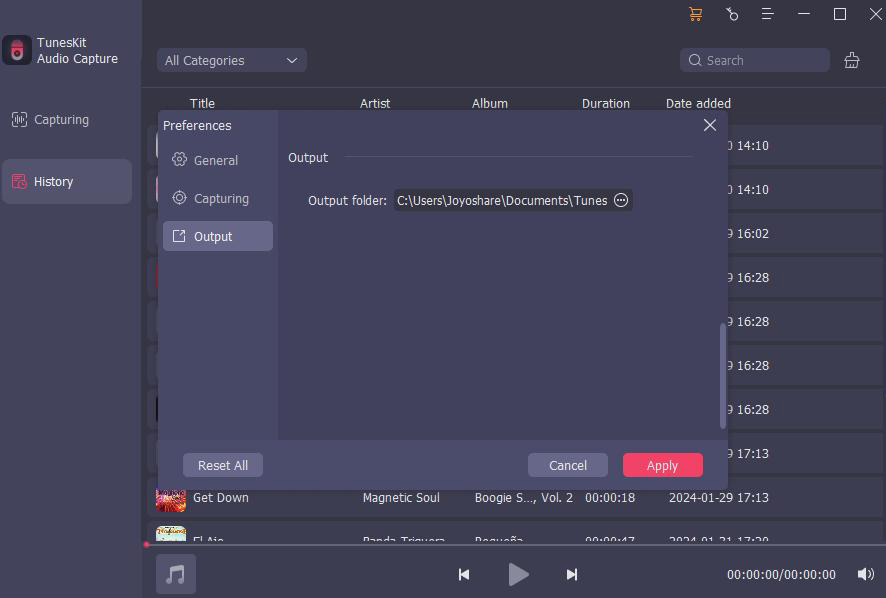Play the selected recording
The width and height of the screenshot is (886, 598).
518,575
